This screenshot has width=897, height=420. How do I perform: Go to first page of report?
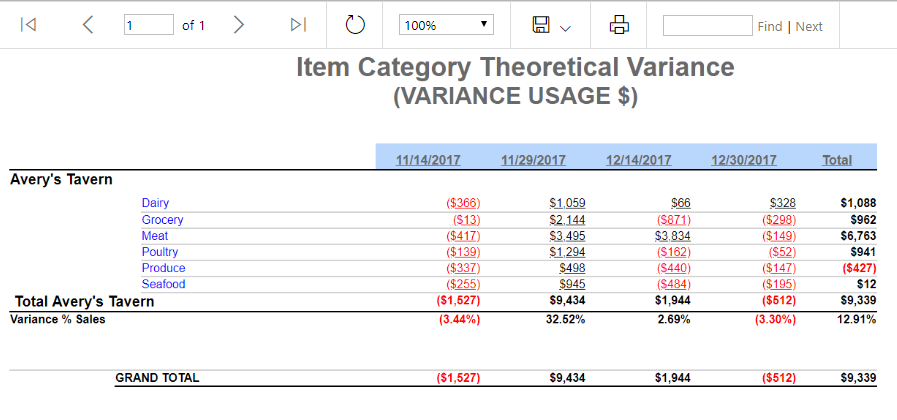(28, 25)
